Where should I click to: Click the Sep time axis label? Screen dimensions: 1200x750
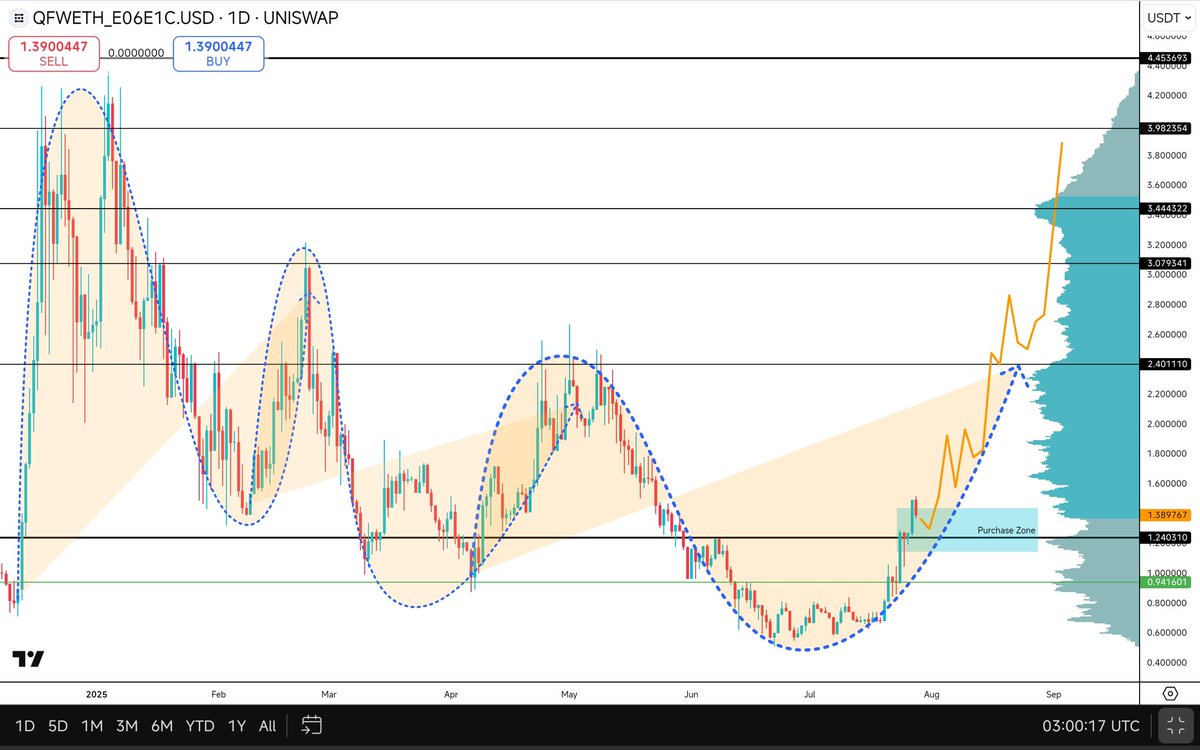tap(1053, 693)
